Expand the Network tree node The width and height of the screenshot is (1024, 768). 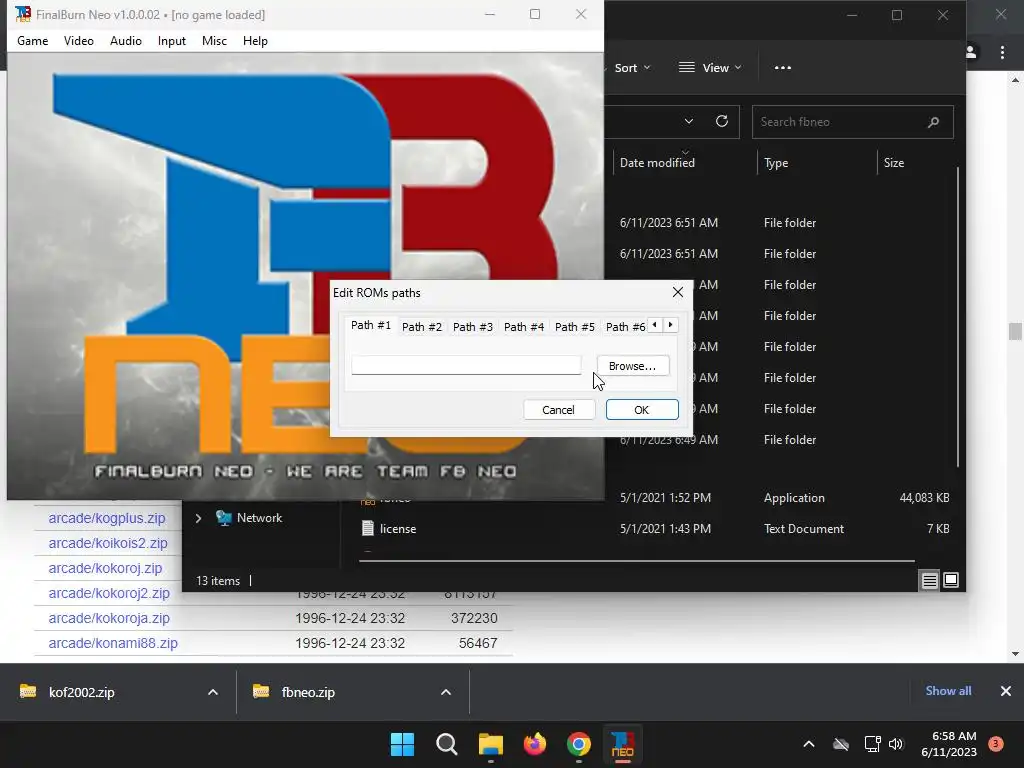click(198, 518)
